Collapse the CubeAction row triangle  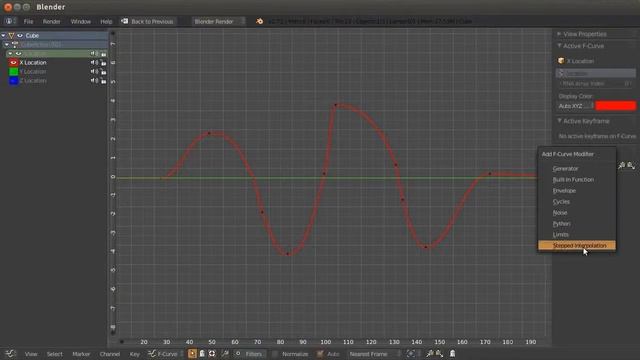point(6,44)
